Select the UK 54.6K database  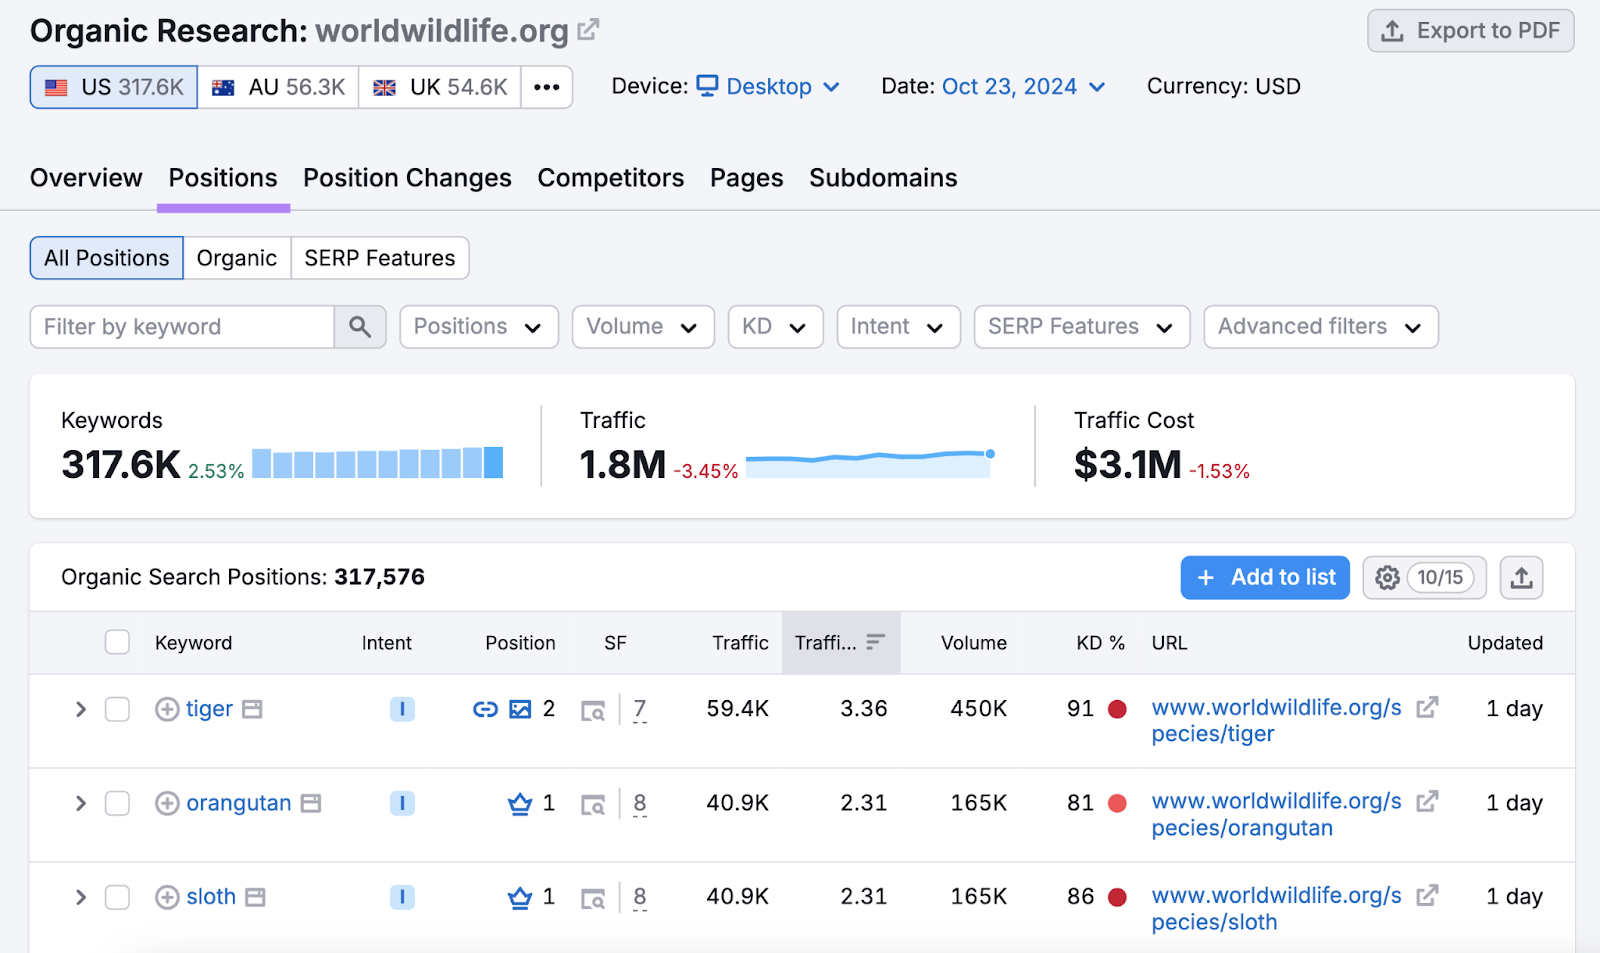440,87
